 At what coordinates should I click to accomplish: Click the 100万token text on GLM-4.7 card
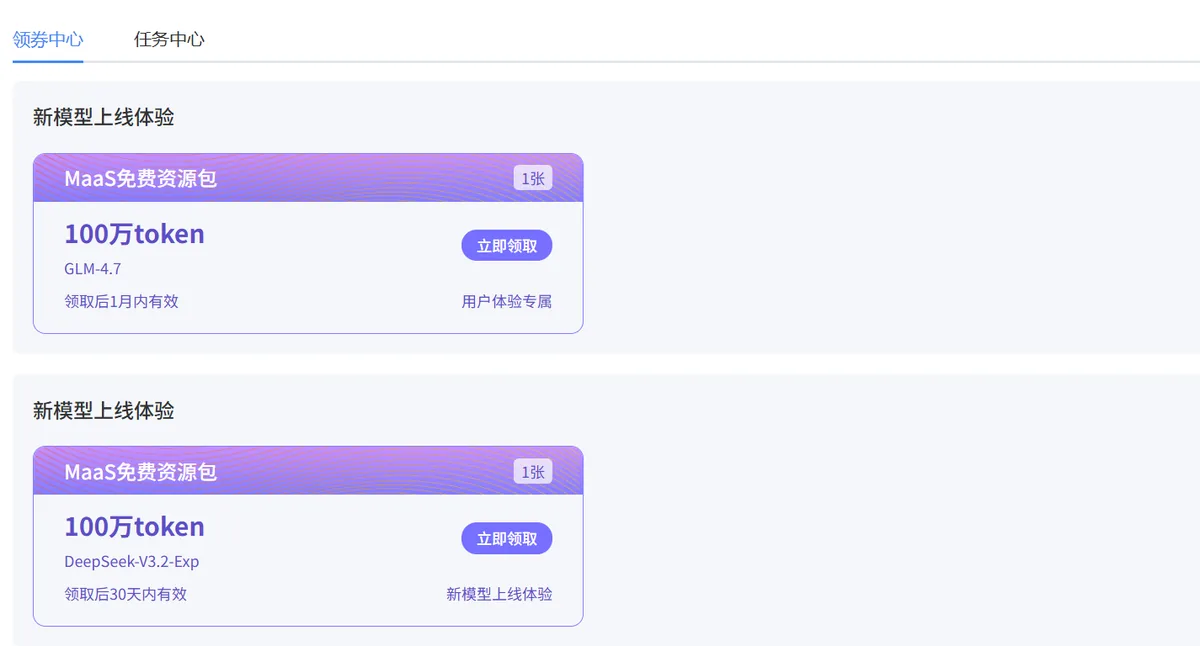coord(134,234)
